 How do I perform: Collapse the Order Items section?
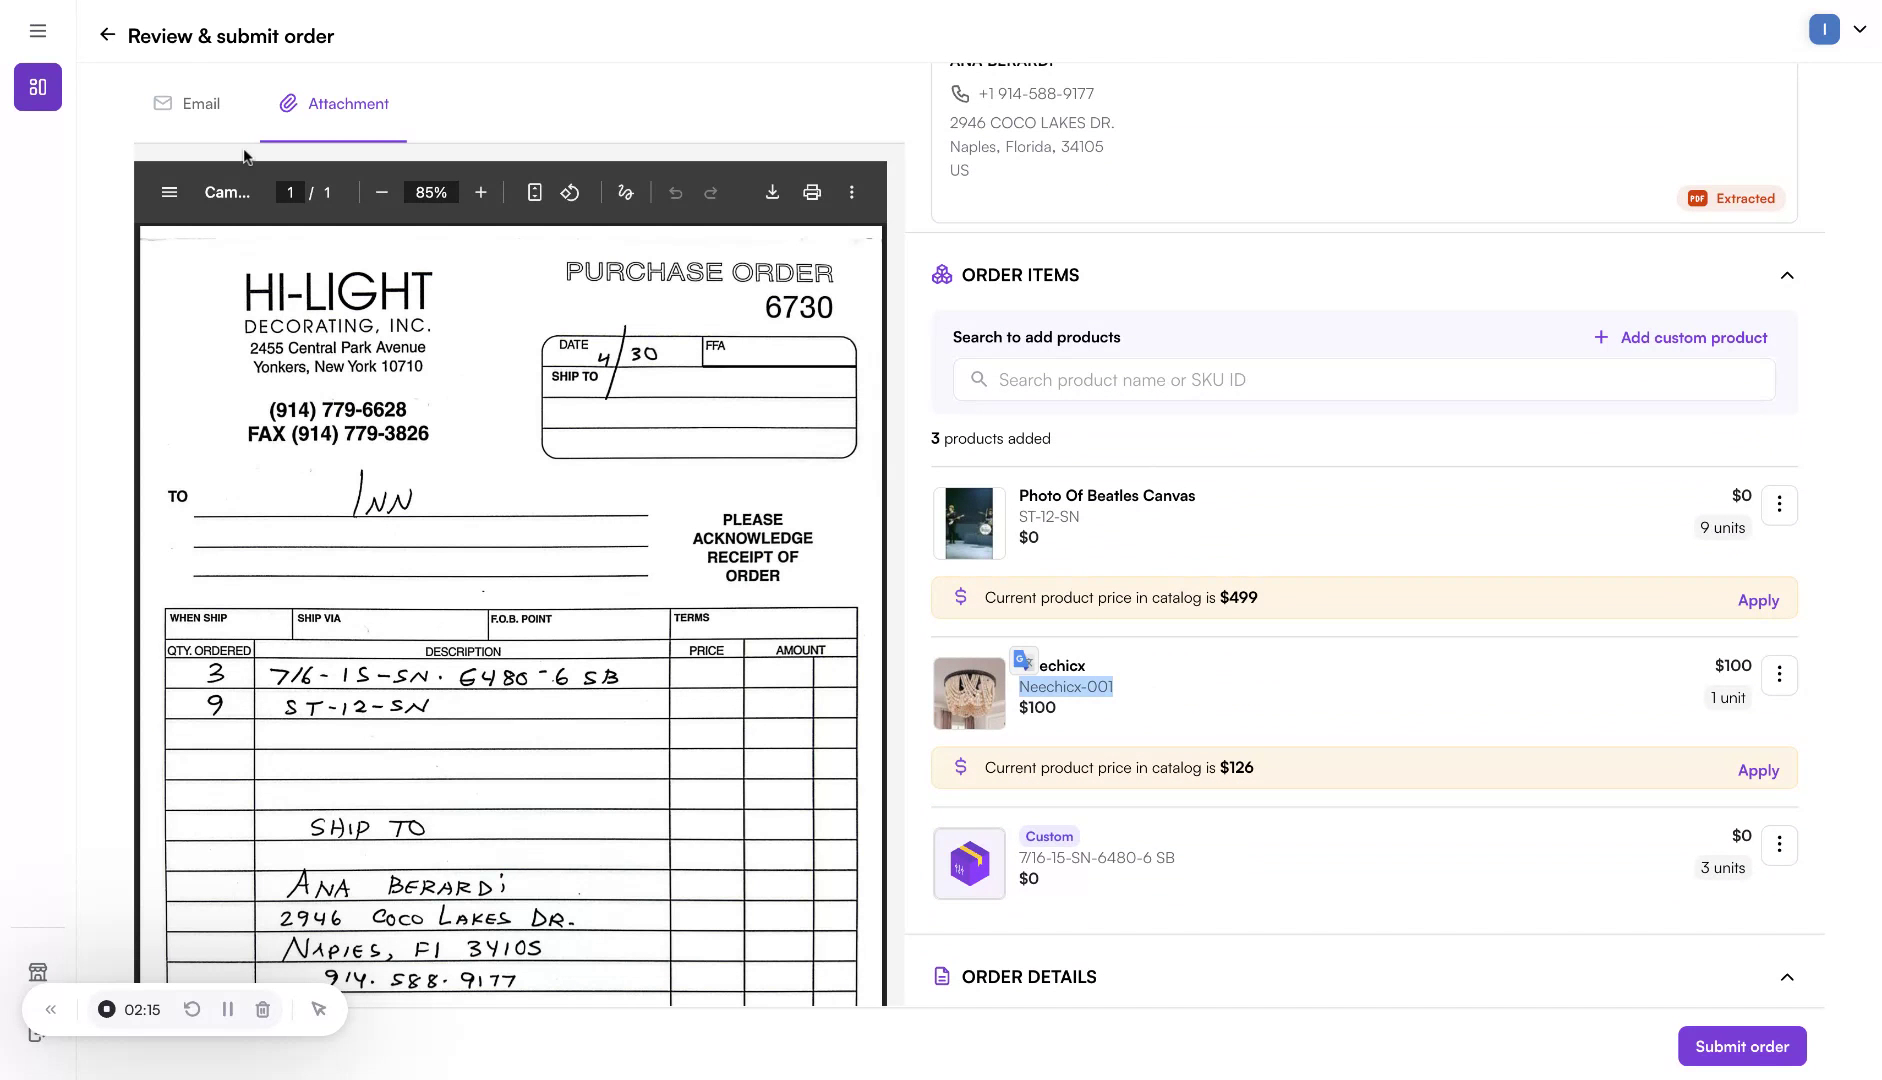coord(1786,275)
